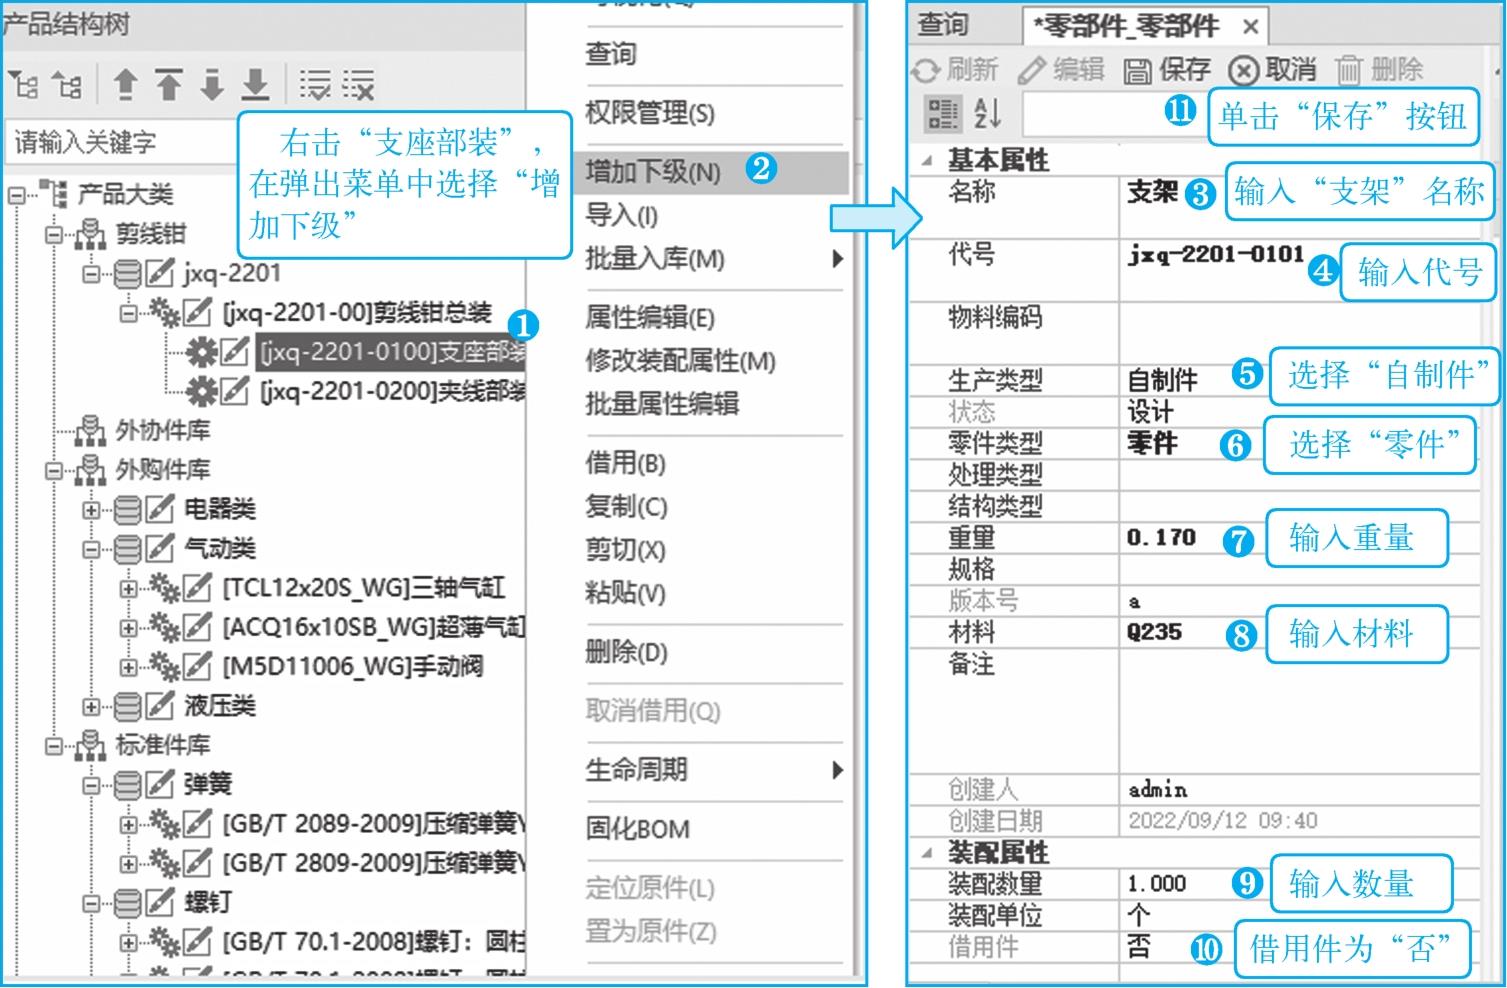This screenshot has height=988, width=1507.
Task: Collapse the 剪线钳总装 assembly node
Action: coord(128,313)
